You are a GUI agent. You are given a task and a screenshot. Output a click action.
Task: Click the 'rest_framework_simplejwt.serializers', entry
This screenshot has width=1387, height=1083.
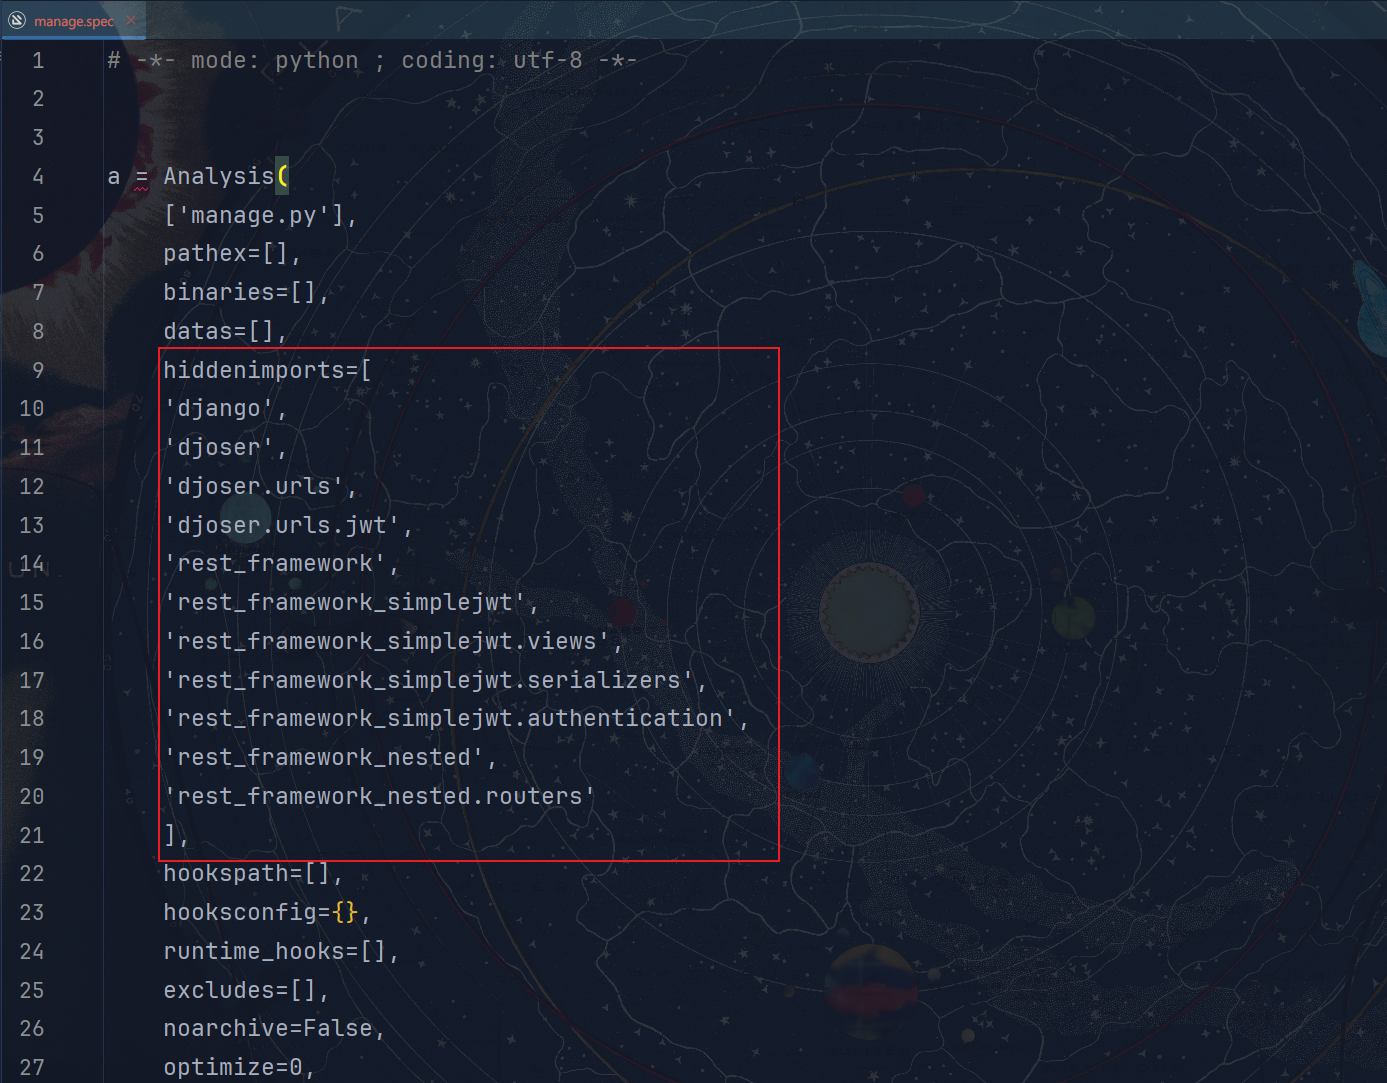435,681
